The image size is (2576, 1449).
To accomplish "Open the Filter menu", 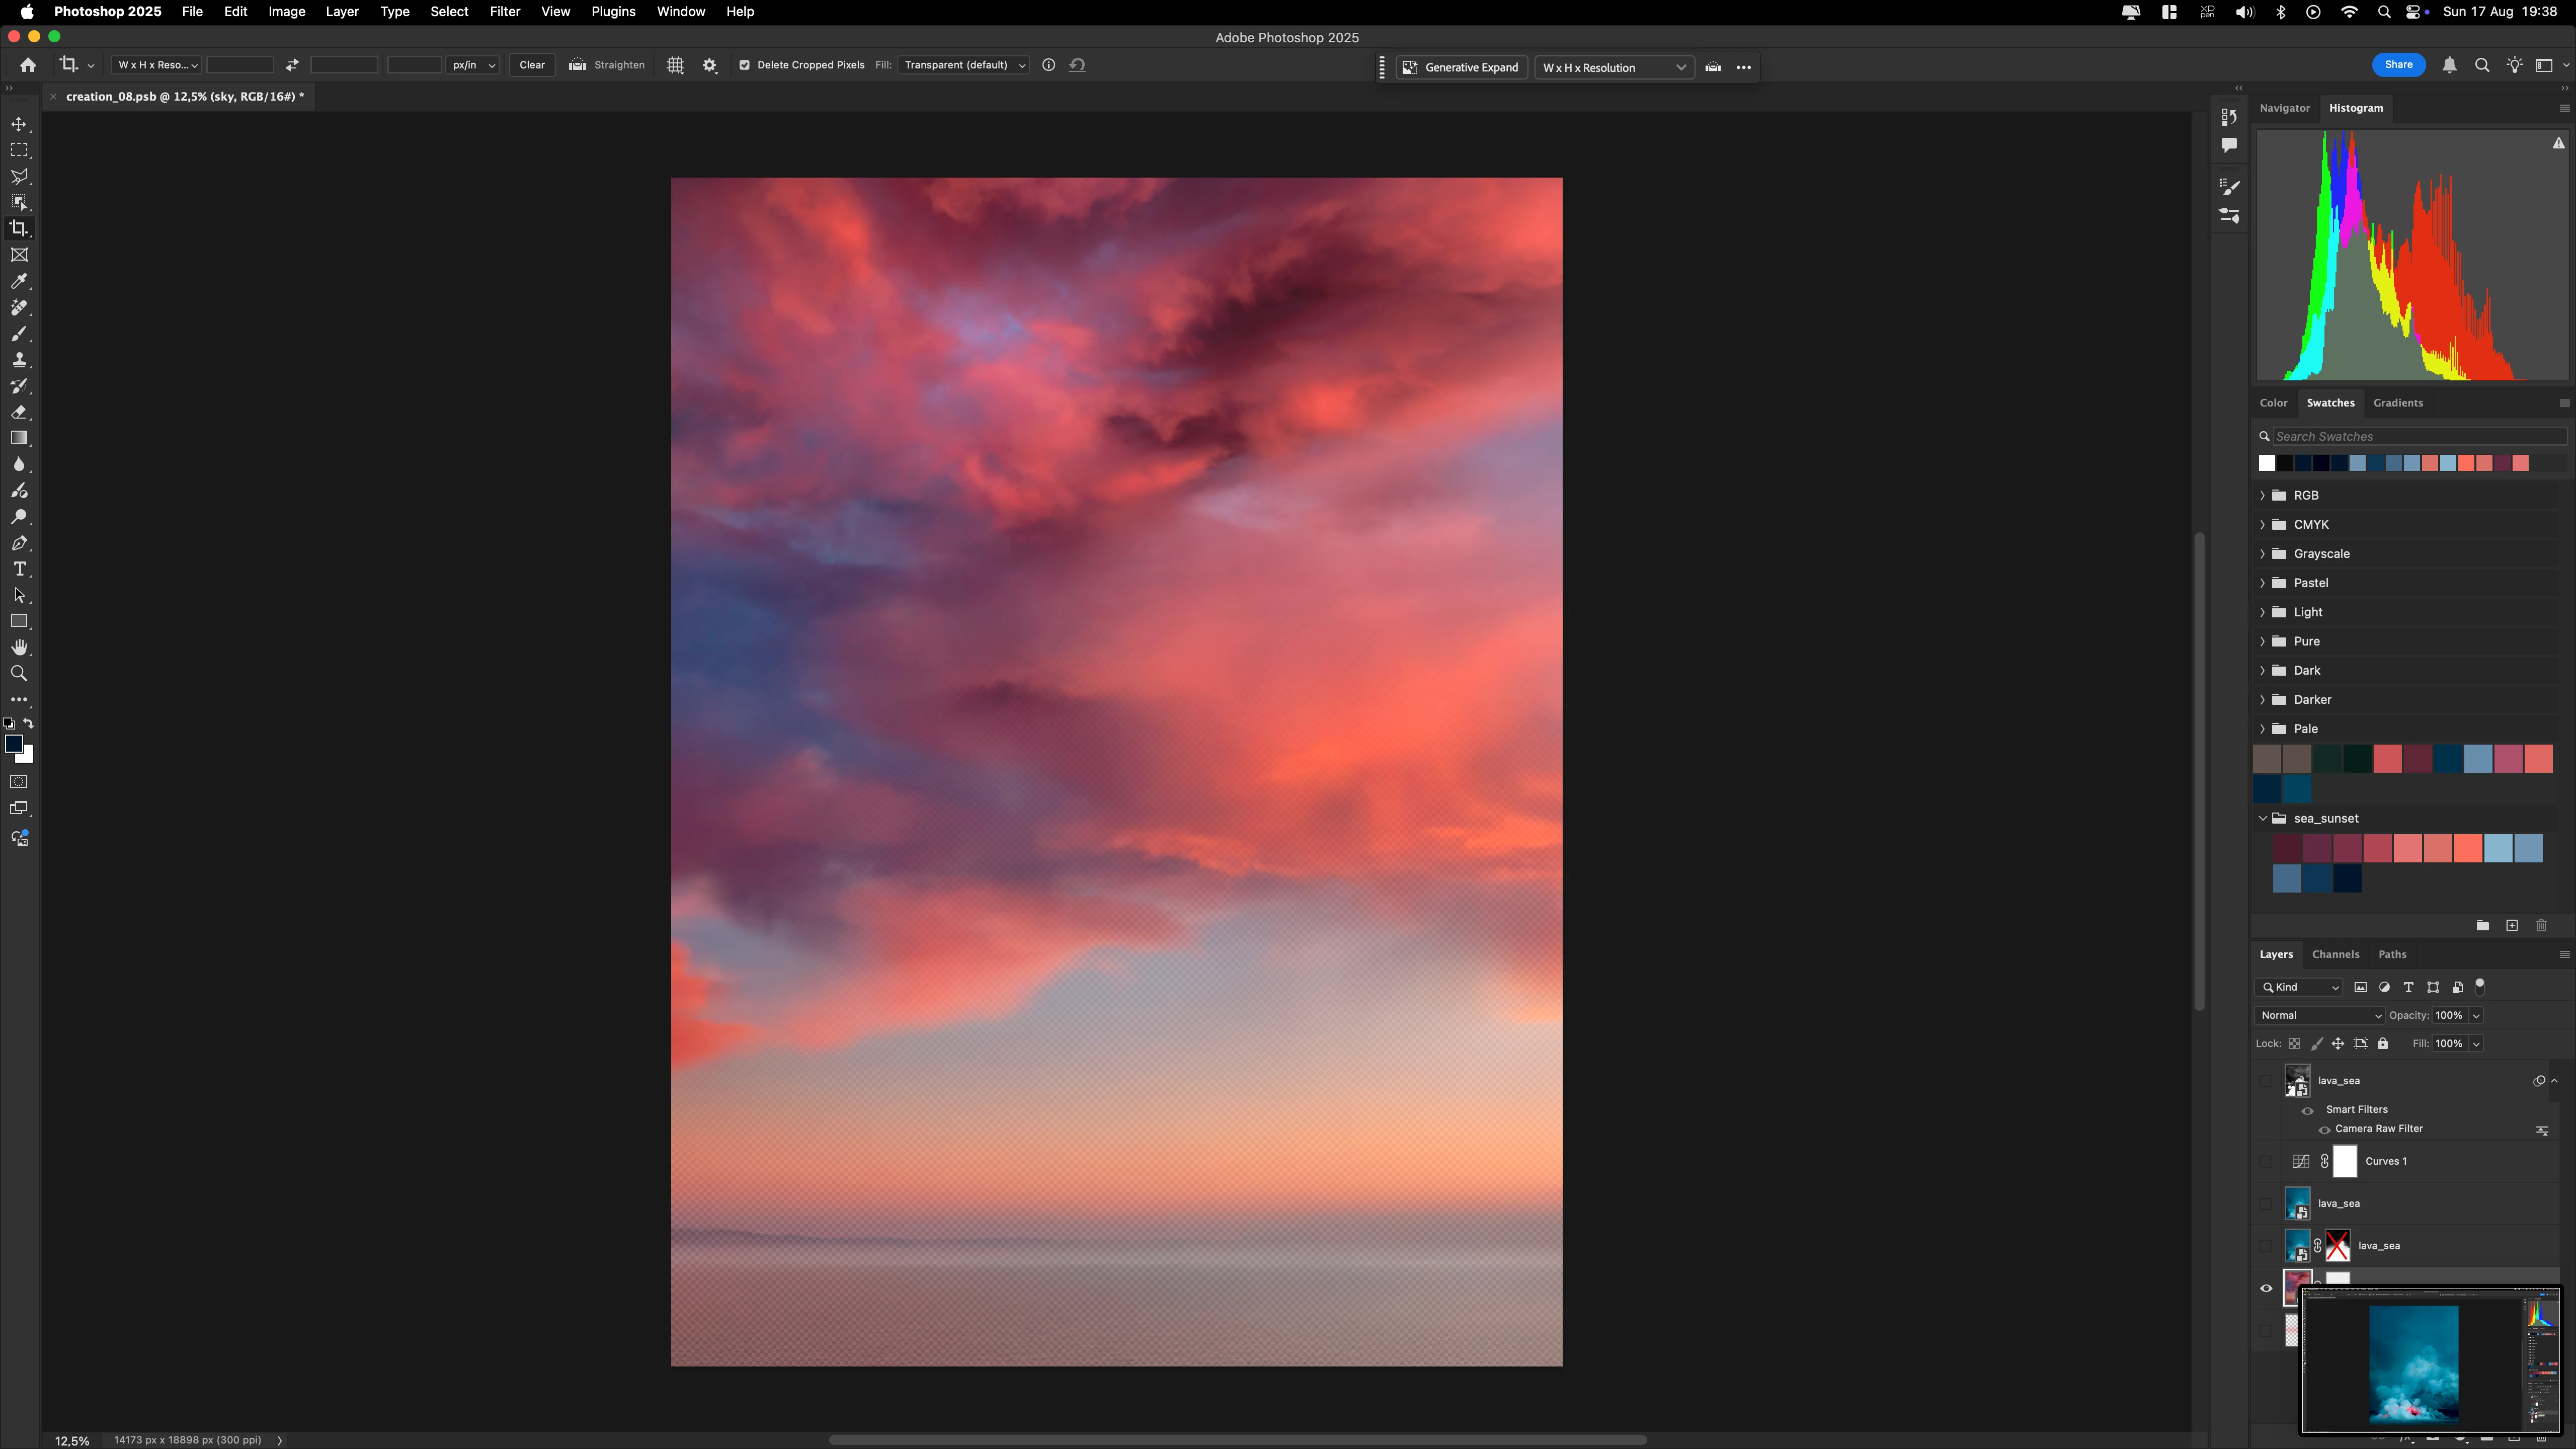I will (x=504, y=12).
